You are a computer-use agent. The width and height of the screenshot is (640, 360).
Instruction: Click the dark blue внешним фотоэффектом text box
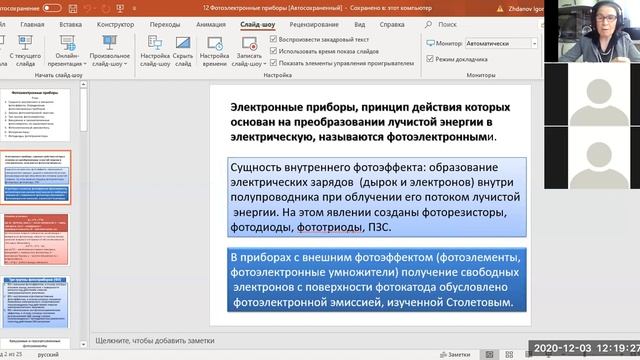point(377,280)
